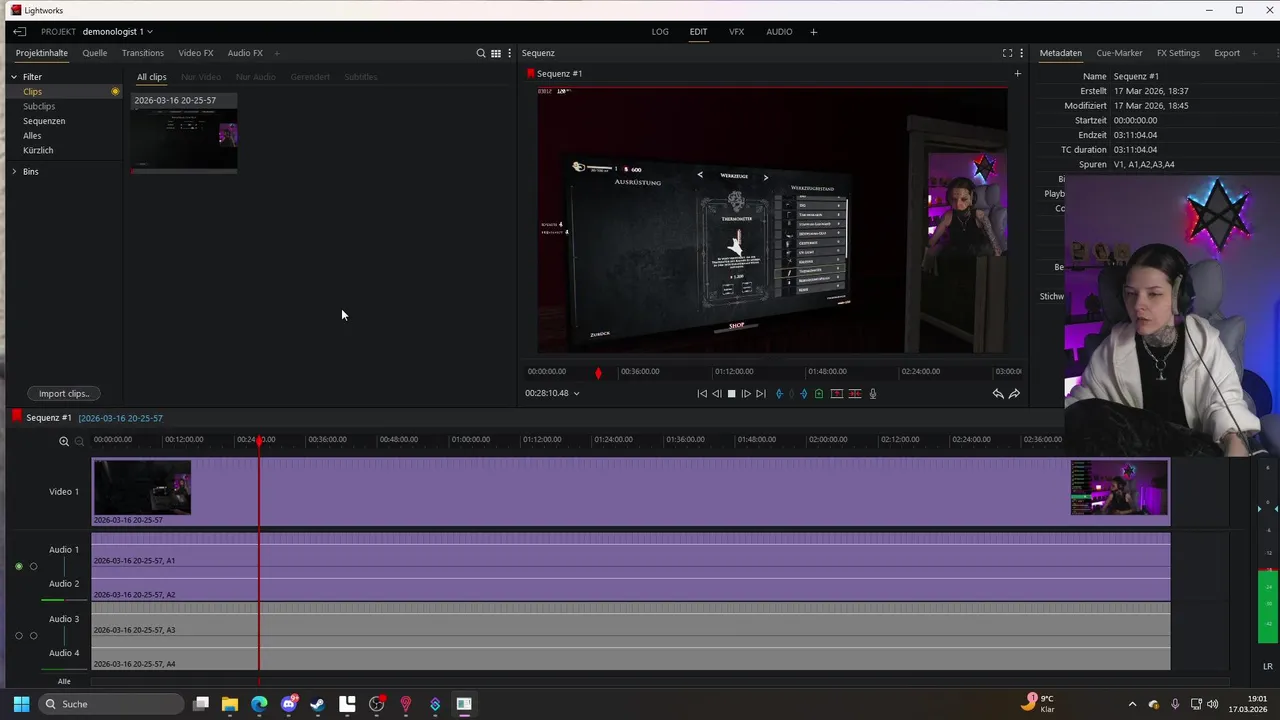Viewport: 1280px width, 720px height.
Task: Redo the last edit
Action: click(x=1014, y=394)
